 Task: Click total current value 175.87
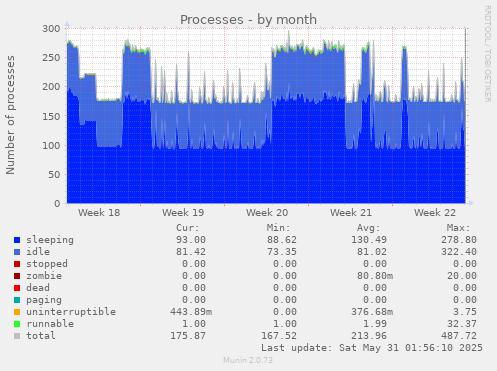188,336
